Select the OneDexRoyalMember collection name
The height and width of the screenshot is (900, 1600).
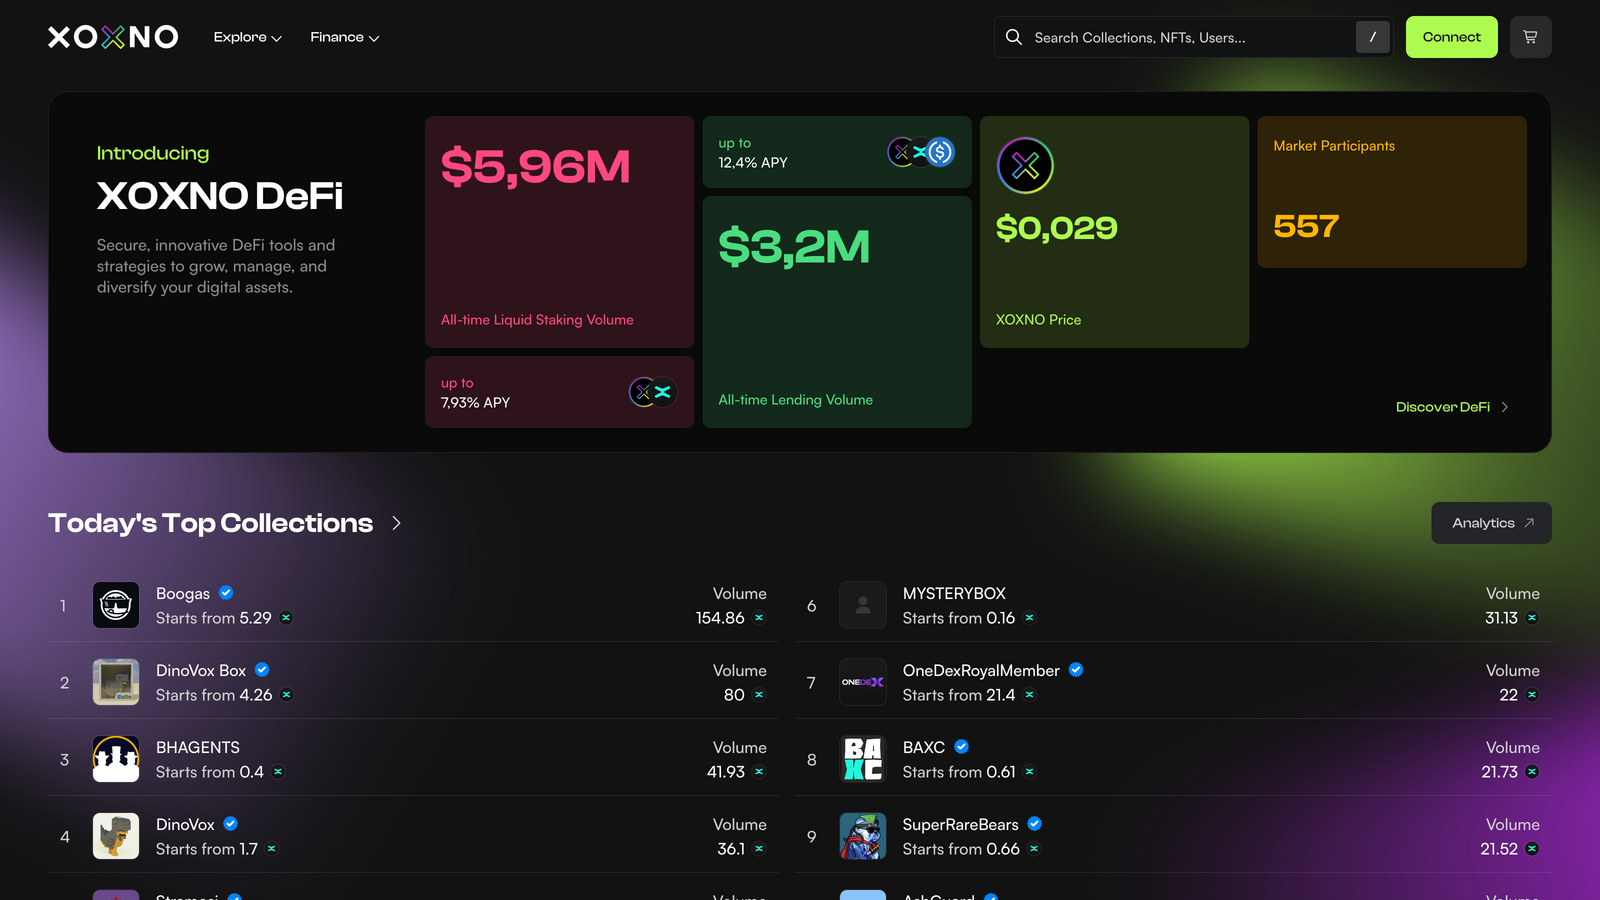[980, 670]
